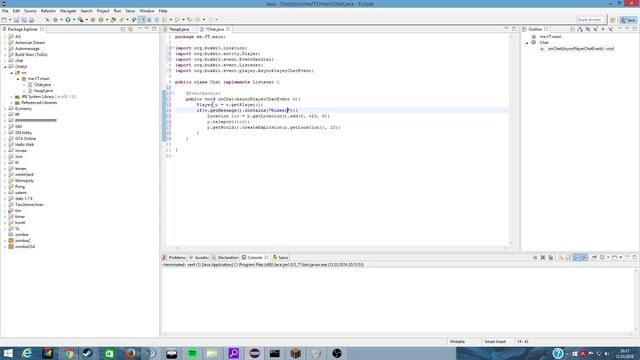Open the Navigate menu
Screen dimensions: 640x360
click(68, 11)
